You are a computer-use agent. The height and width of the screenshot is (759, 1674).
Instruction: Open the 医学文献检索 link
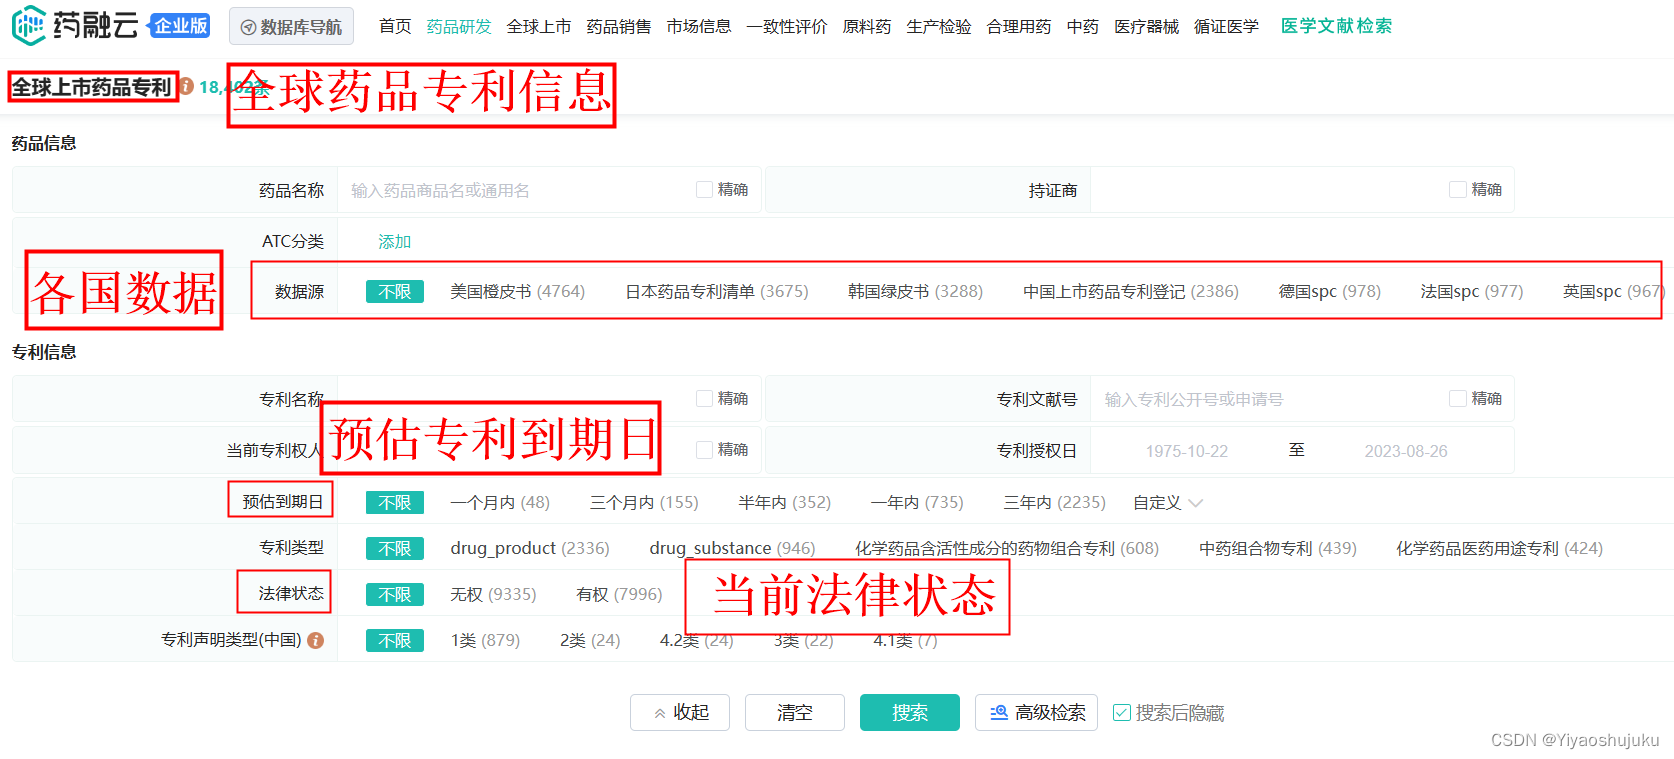point(1336,26)
